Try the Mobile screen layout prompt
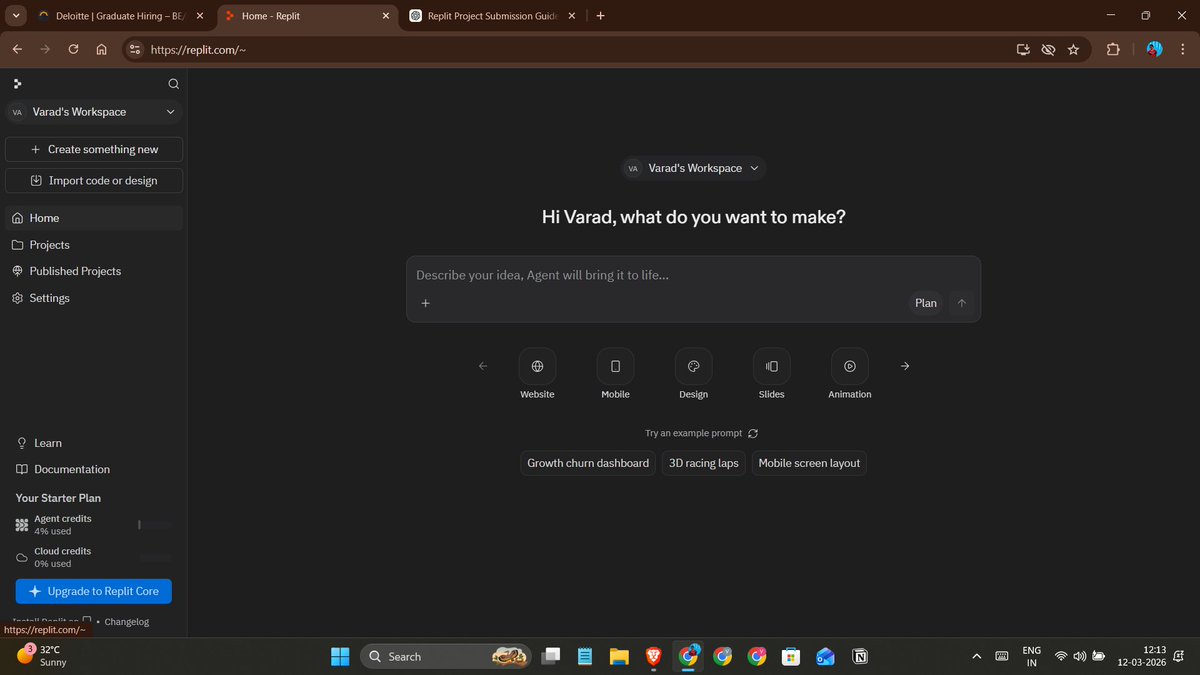The image size is (1200, 675). (809, 463)
